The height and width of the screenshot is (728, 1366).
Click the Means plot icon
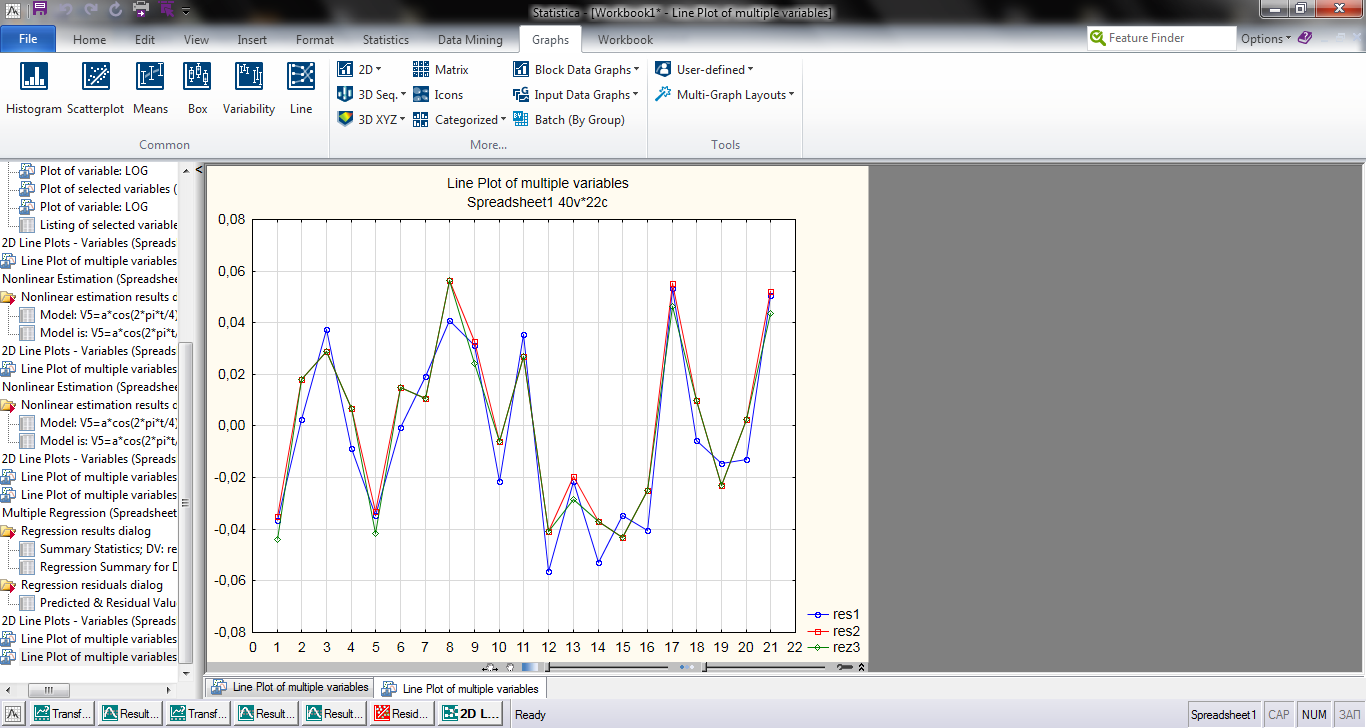pyautogui.click(x=150, y=88)
